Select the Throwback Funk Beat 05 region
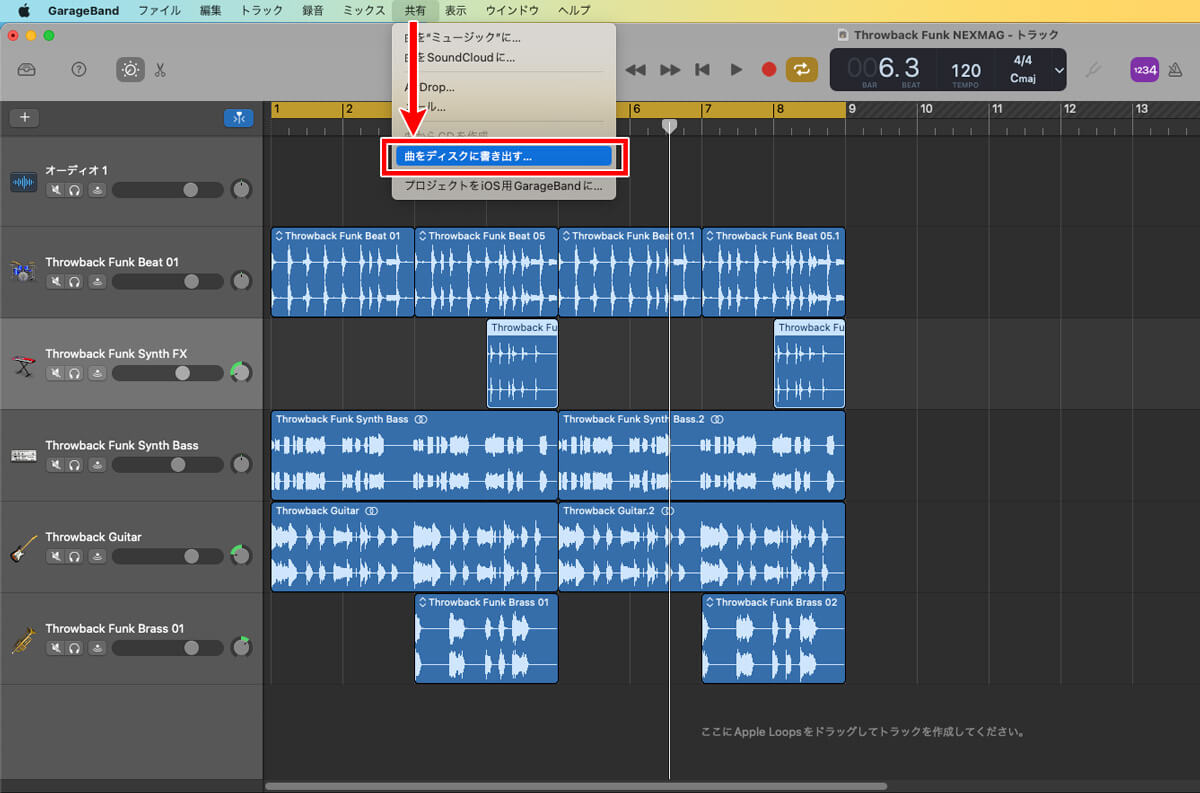 (x=486, y=272)
